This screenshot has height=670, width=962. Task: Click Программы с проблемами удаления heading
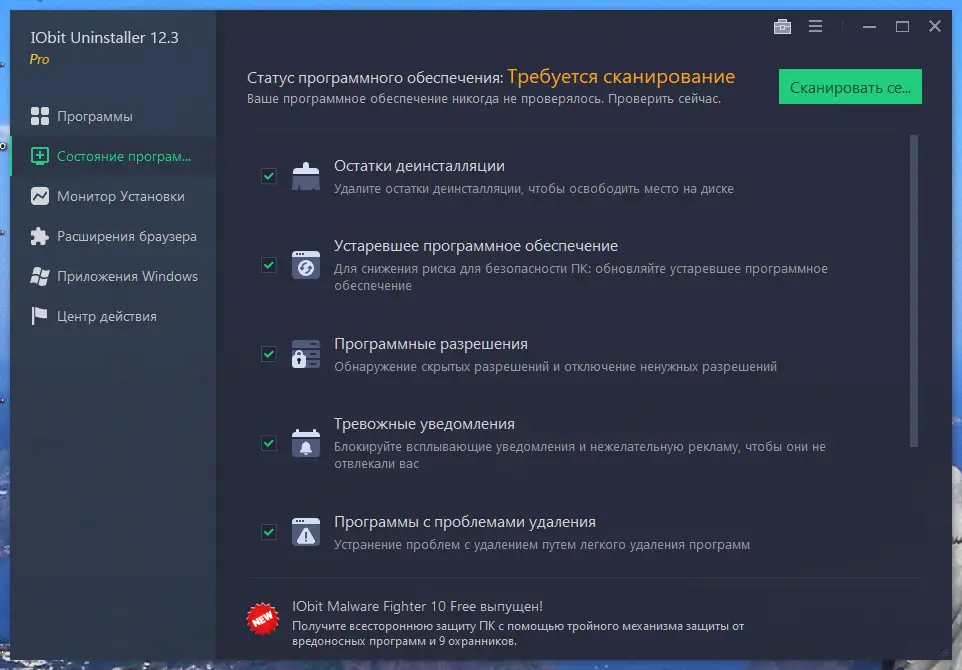[465, 522]
